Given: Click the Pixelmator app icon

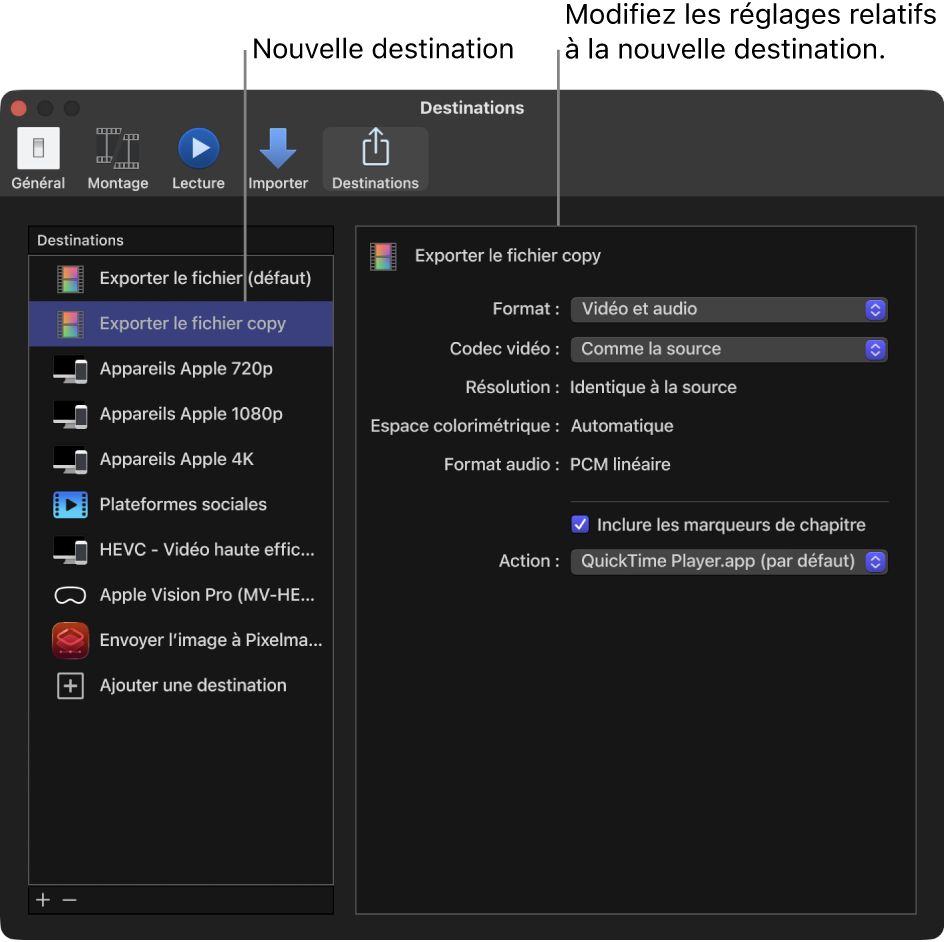Looking at the screenshot, I should coord(70,640).
